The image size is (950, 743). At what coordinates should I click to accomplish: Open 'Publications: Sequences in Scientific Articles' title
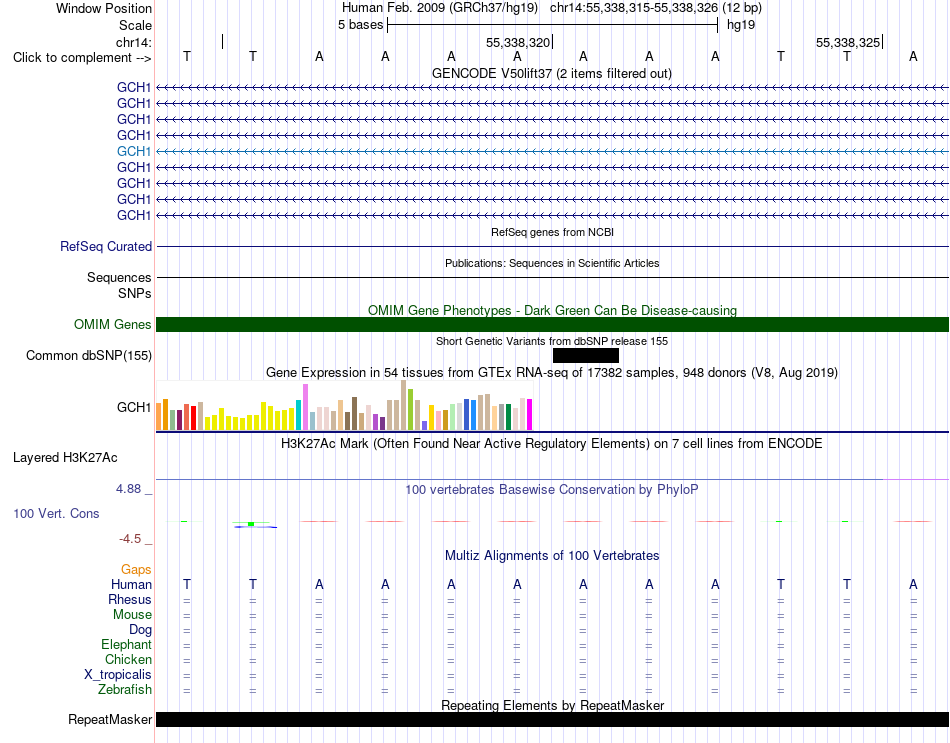point(552,263)
